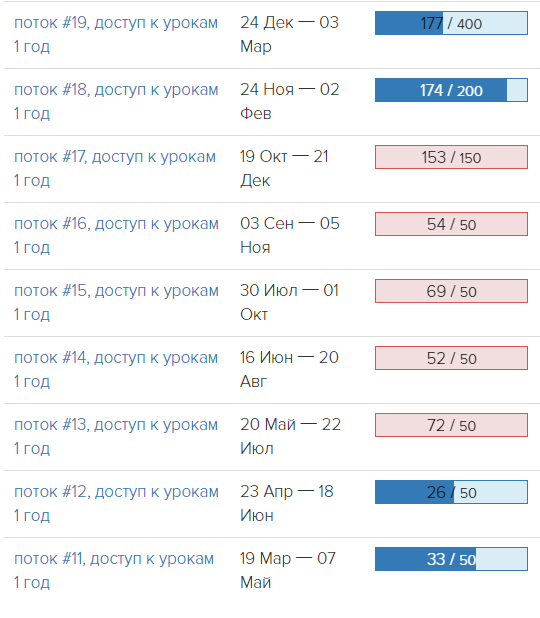
Task: Open the поток #15 link
Action: (x=116, y=302)
